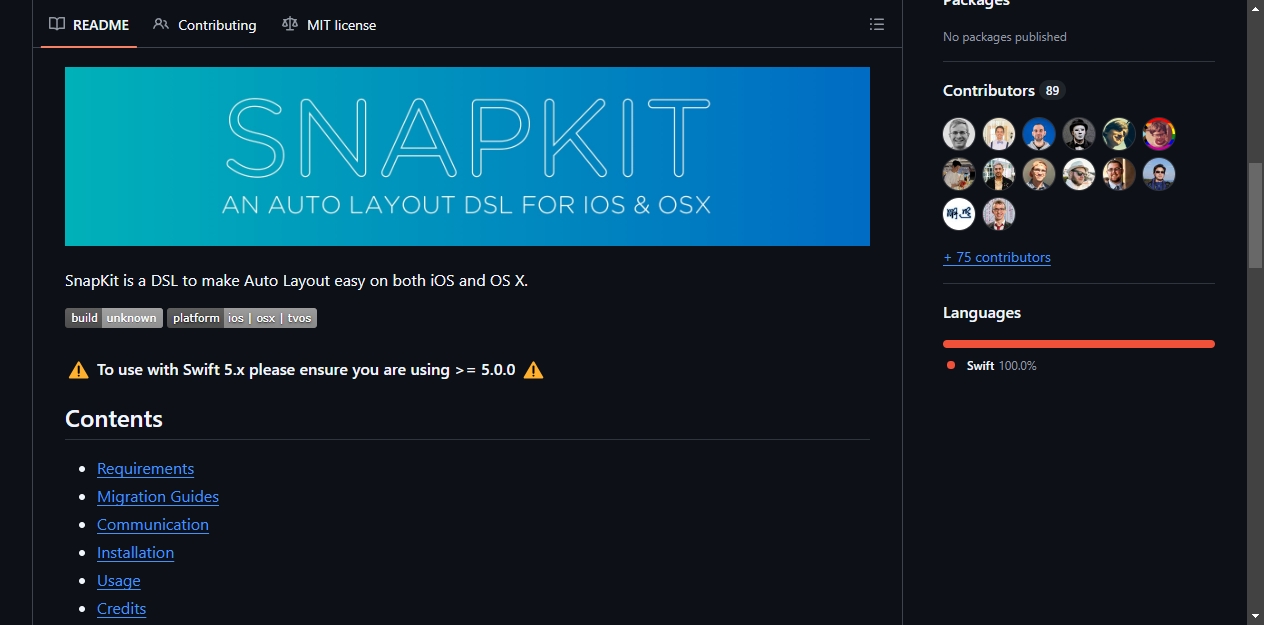The width and height of the screenshot is (1264, 625).
Task: Click the scrollbar up arrow
Action: click(1256, 9)
